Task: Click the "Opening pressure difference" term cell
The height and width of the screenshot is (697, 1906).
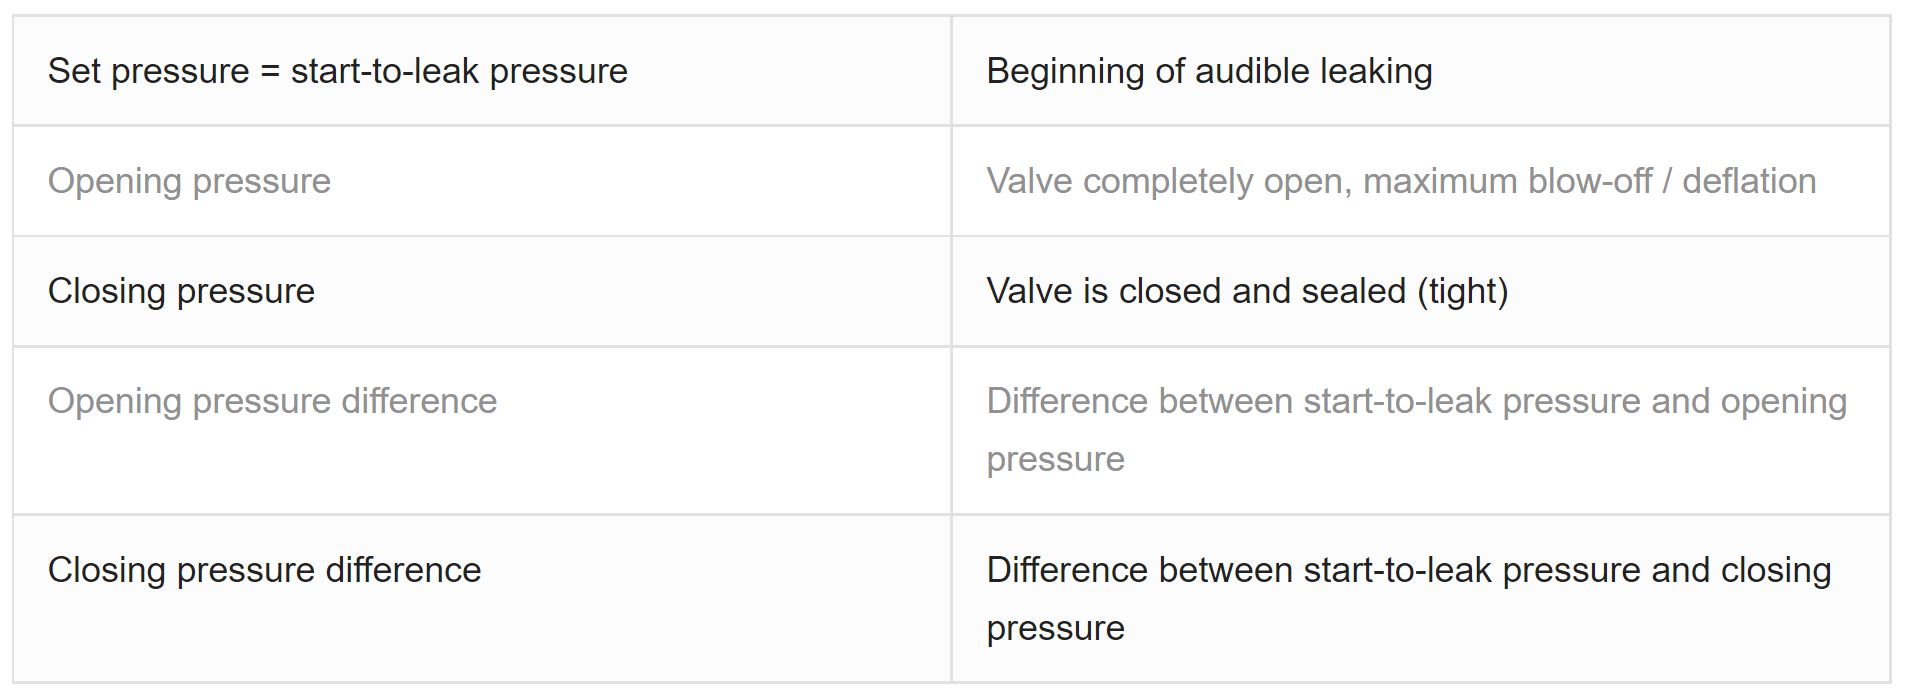Action: point(482,430)
